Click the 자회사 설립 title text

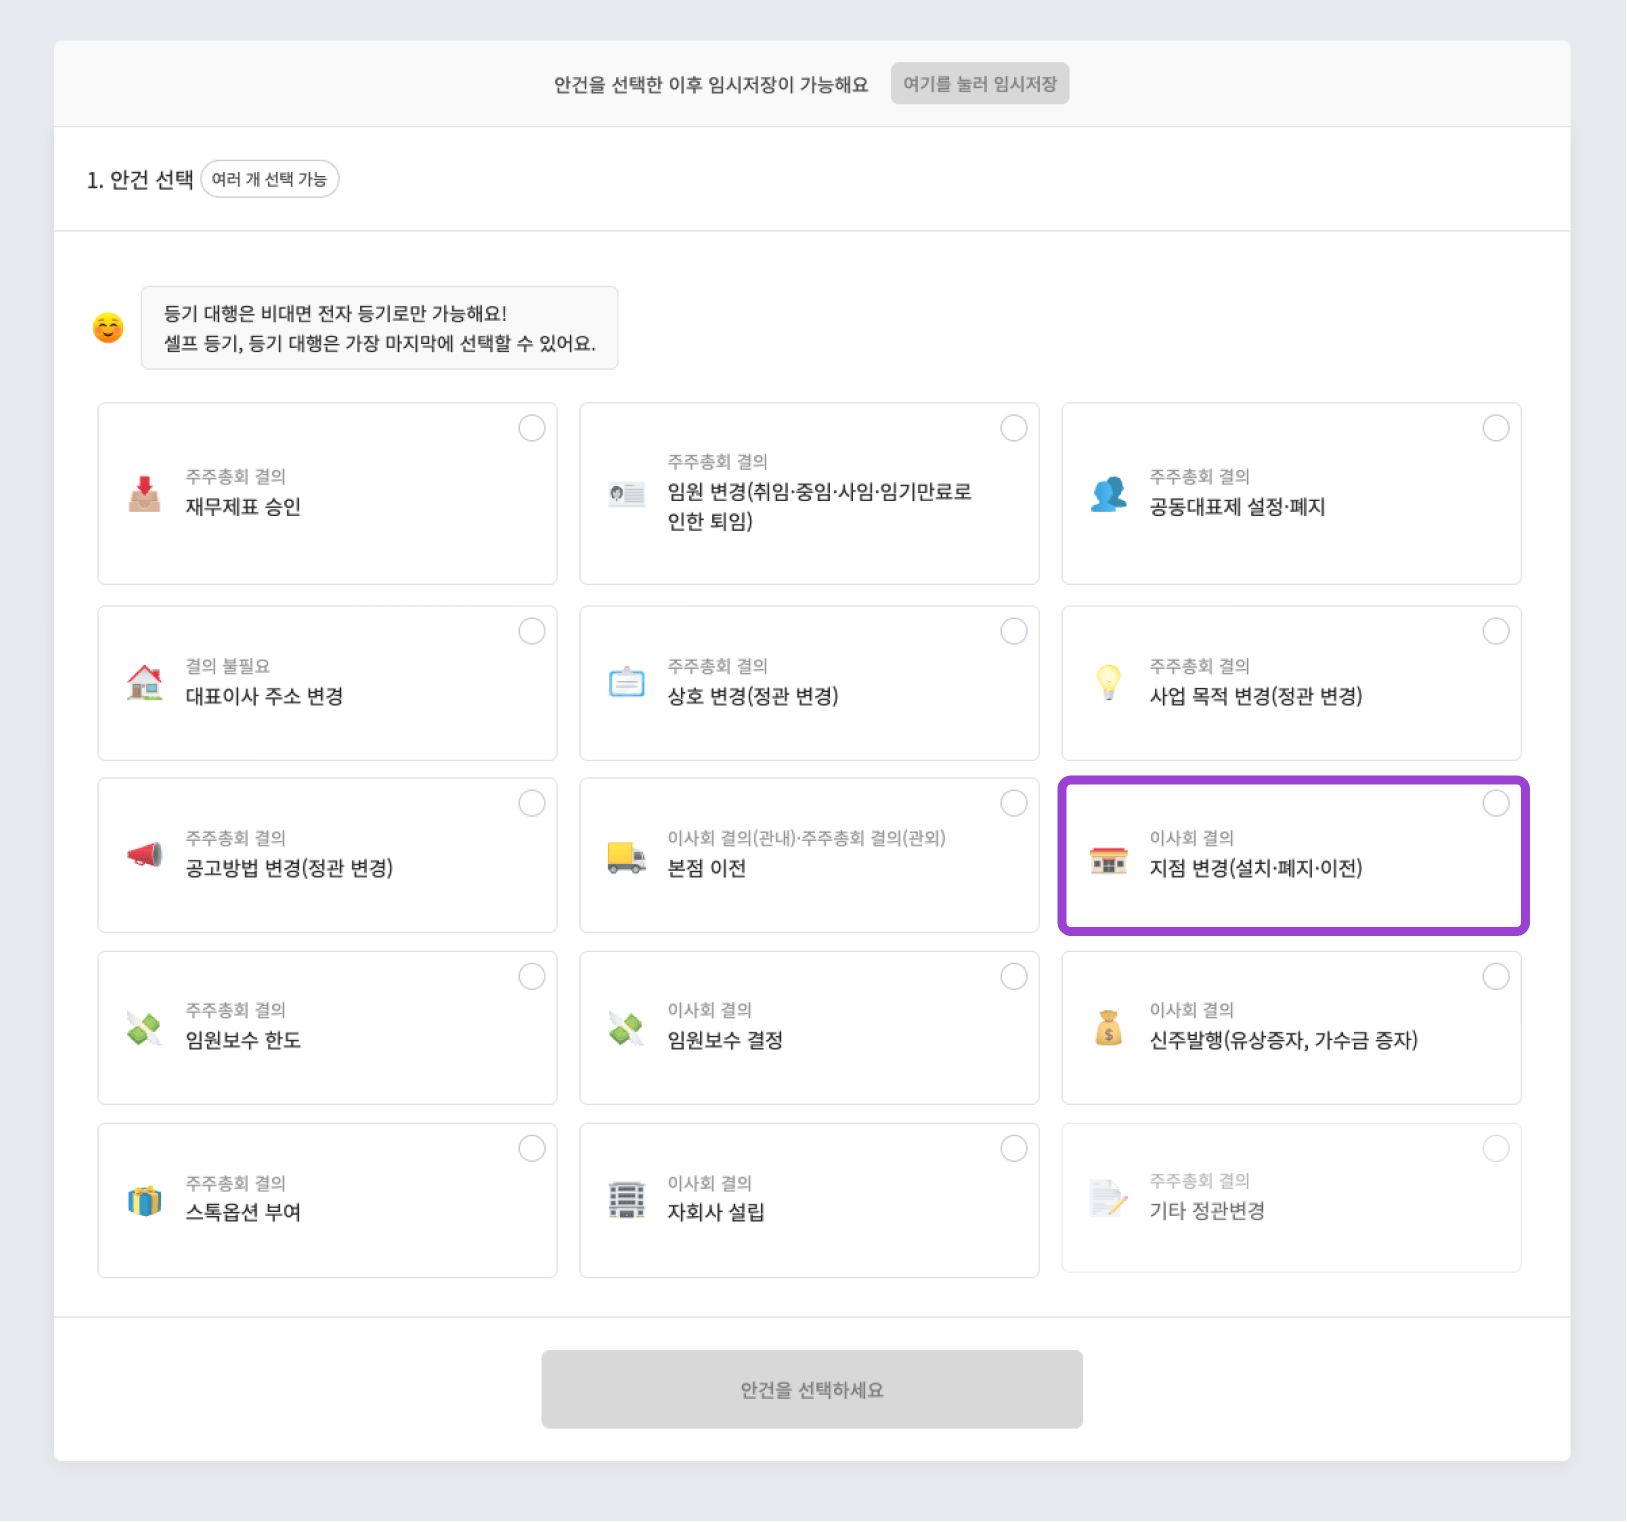[716, 1212]
